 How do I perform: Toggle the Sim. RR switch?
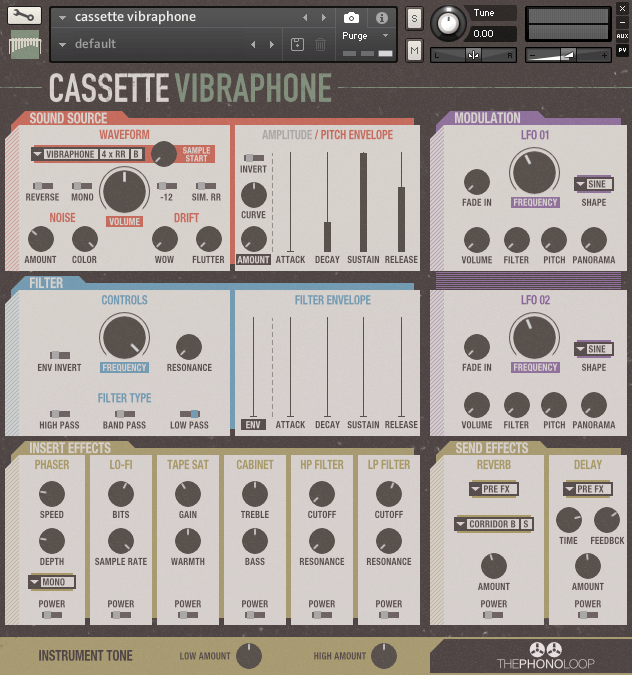point(206,186)
